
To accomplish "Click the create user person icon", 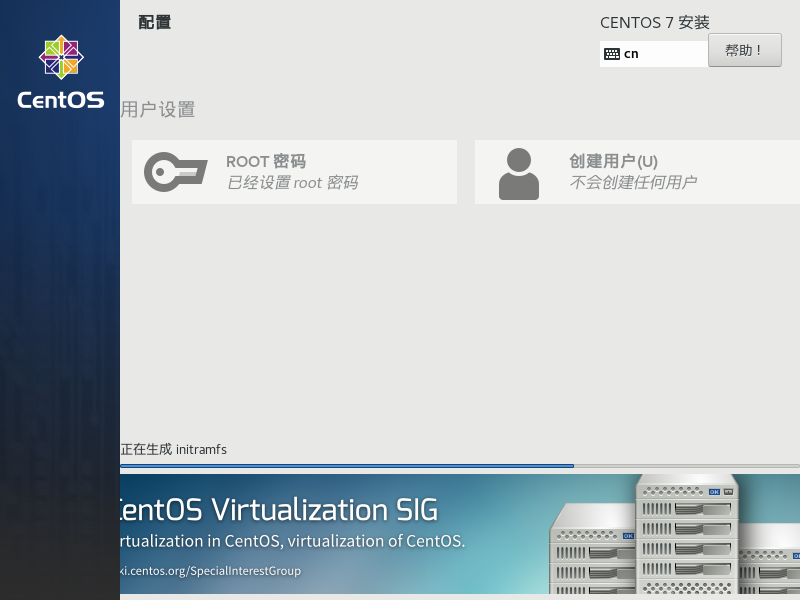I will (x=518, y=174).
